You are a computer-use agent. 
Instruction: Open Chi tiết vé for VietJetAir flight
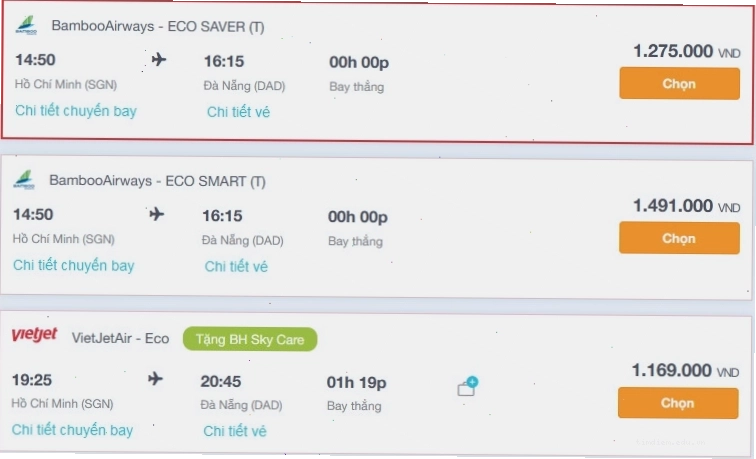click(234, 431)
